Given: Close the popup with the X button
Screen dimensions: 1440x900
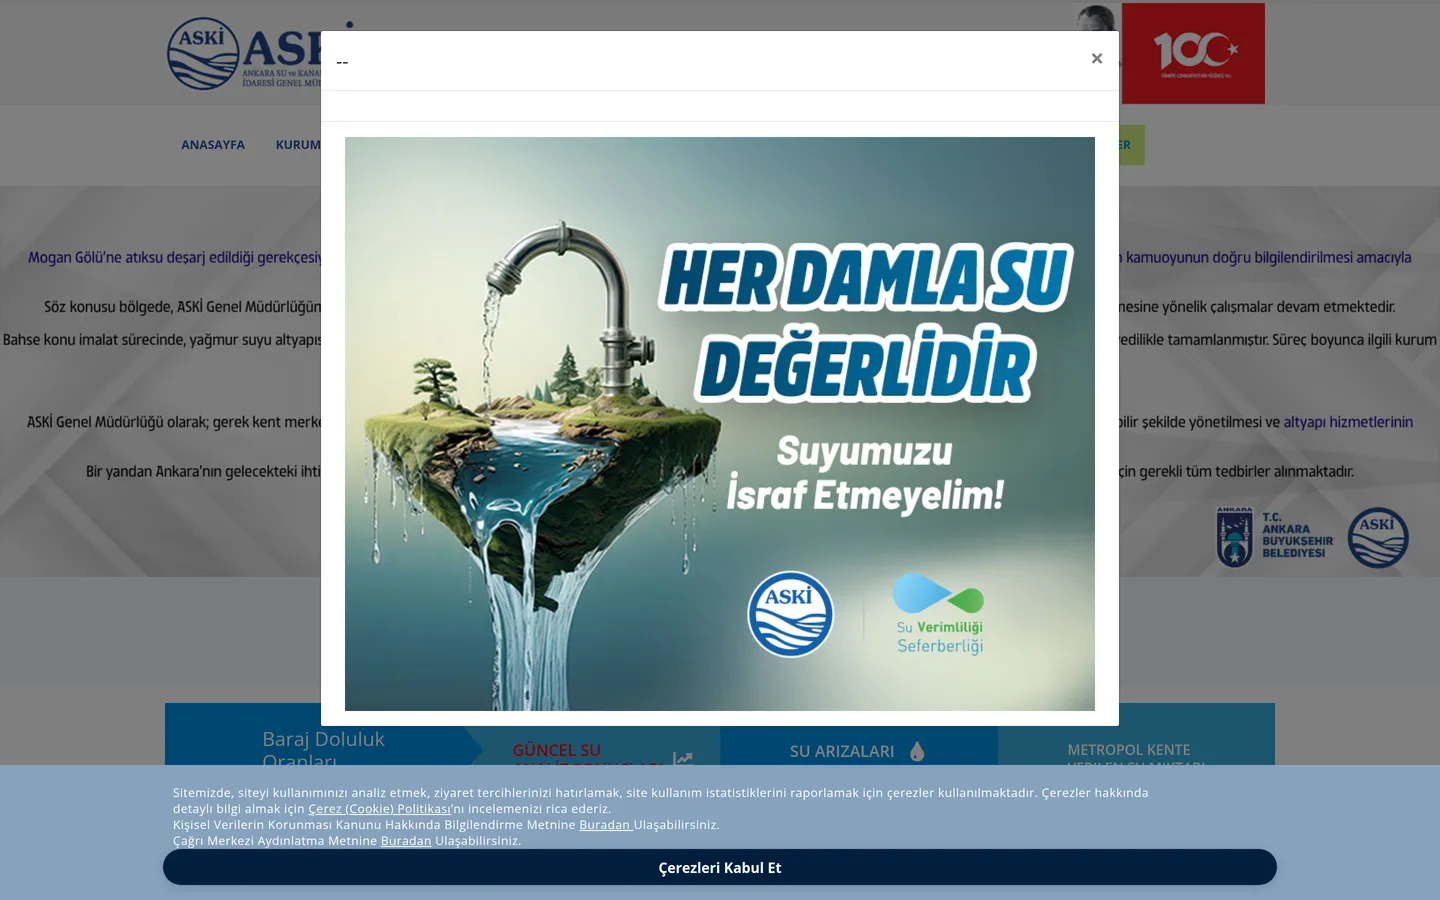Looking at the screenshot, I should point(1097,59).
